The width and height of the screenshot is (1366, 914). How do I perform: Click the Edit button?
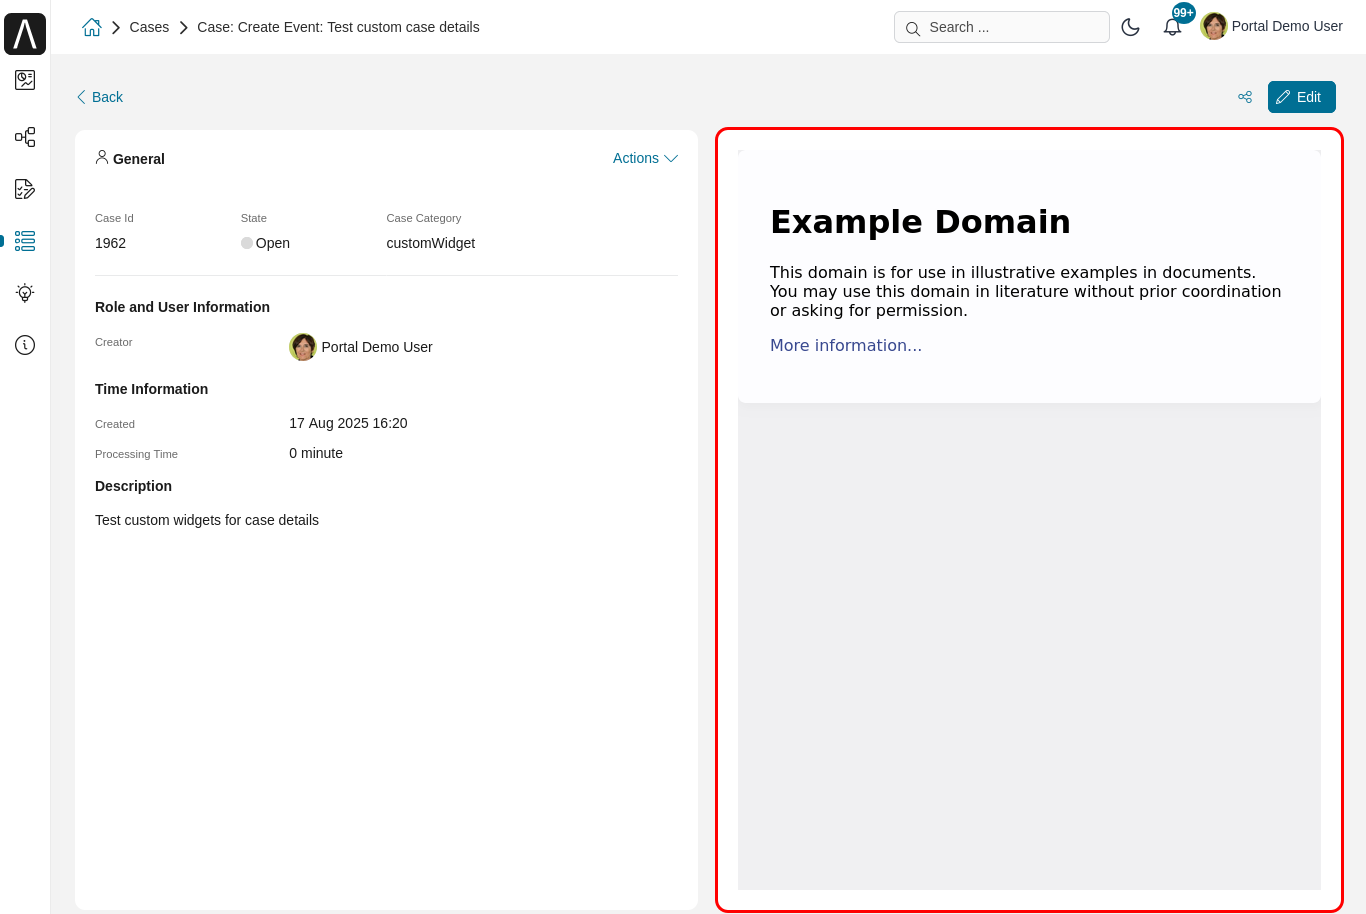coord(1301,97)
